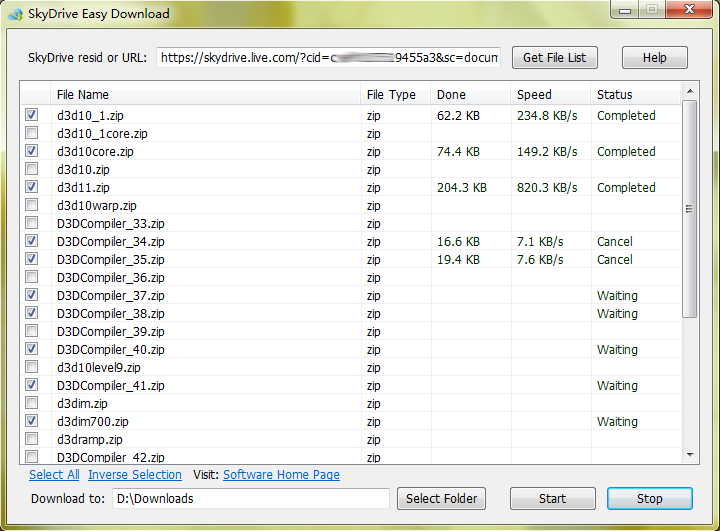Select the d3dramp.zip file name
The height and width of the screenshot is (531, 720).
(90, 440)
